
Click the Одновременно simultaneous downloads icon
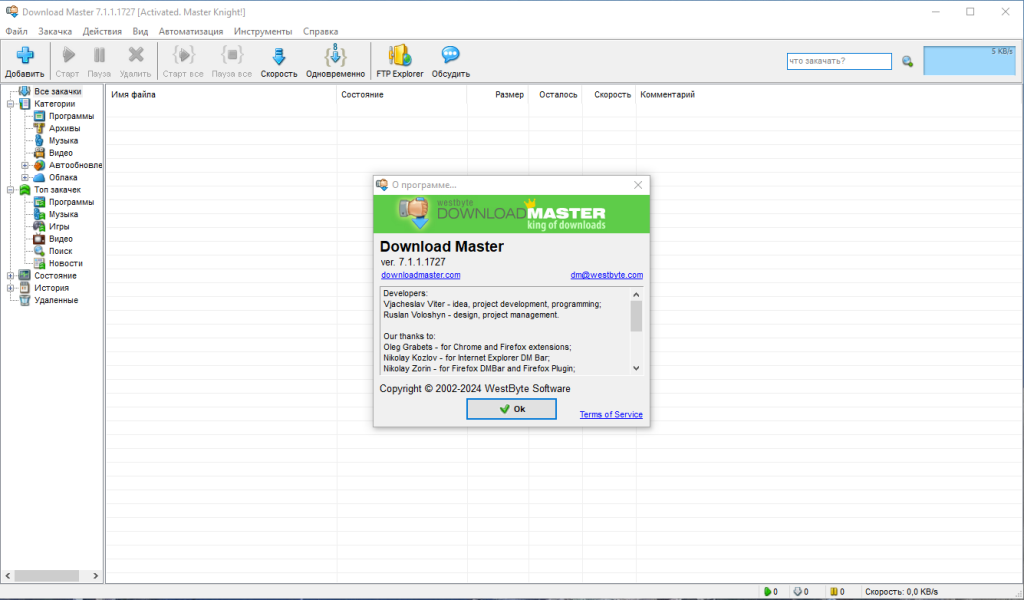tap(335, 55)
